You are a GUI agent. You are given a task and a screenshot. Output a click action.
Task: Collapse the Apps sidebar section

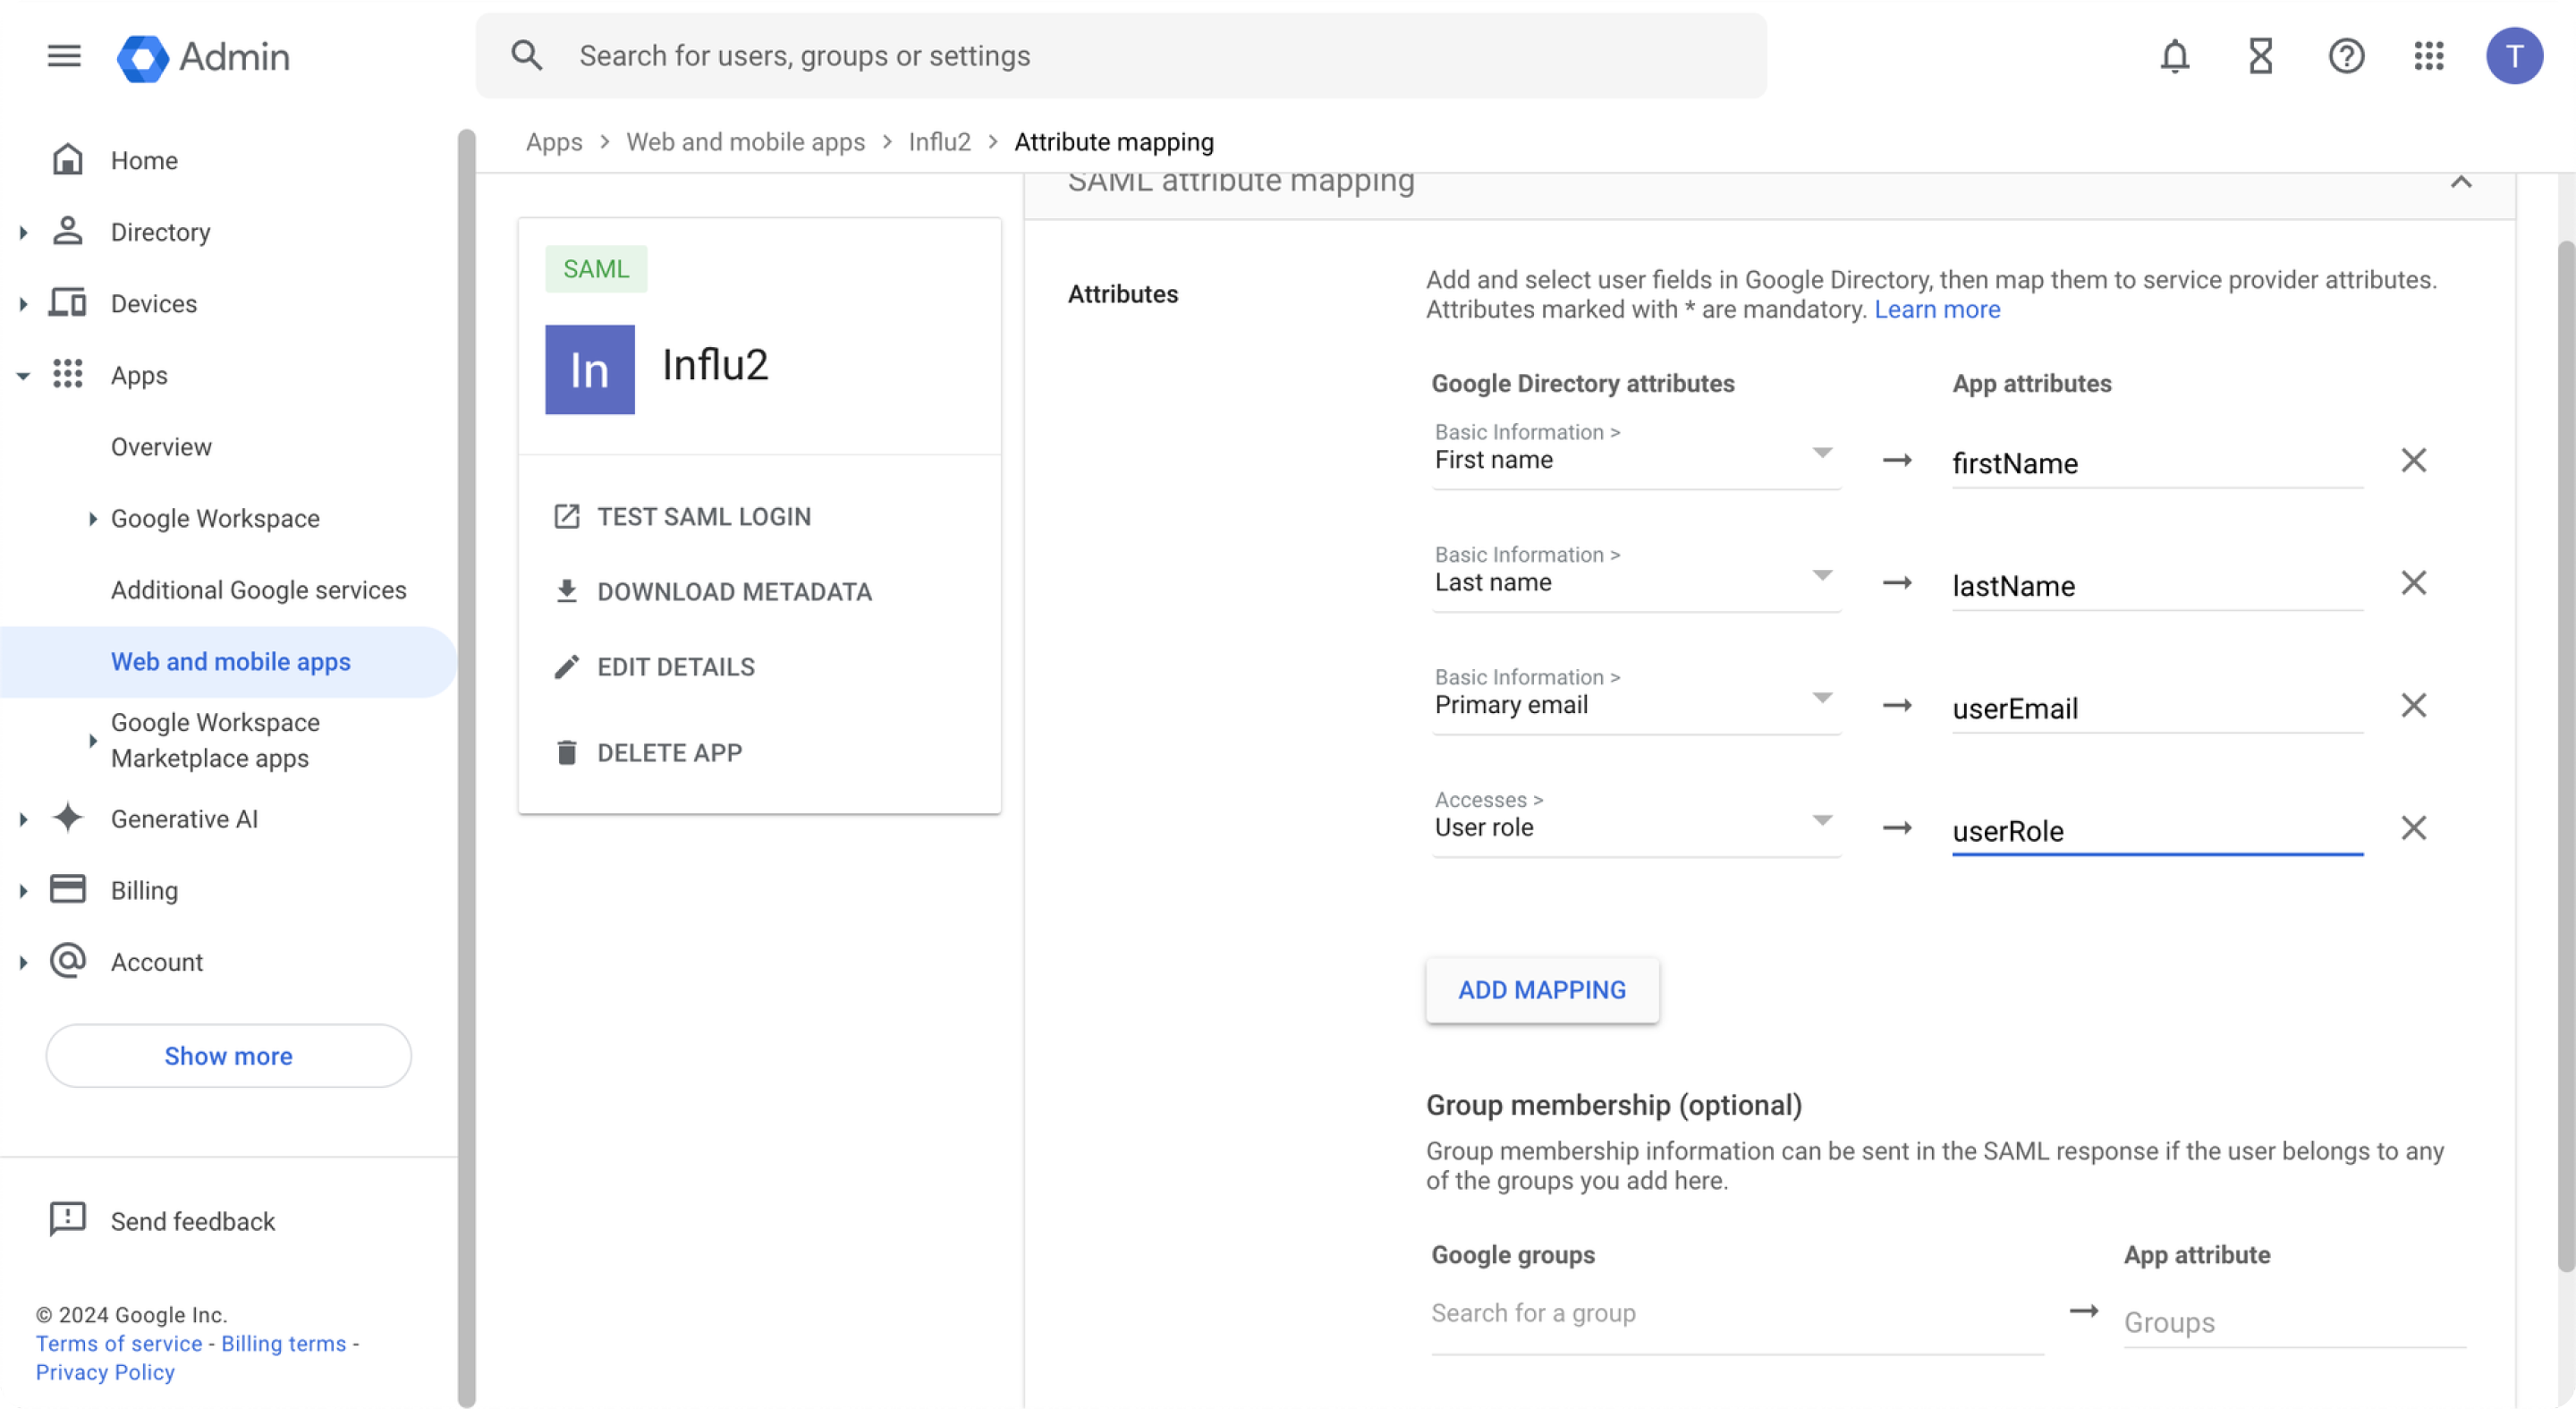pyautogui.click(x=23, y=376)
